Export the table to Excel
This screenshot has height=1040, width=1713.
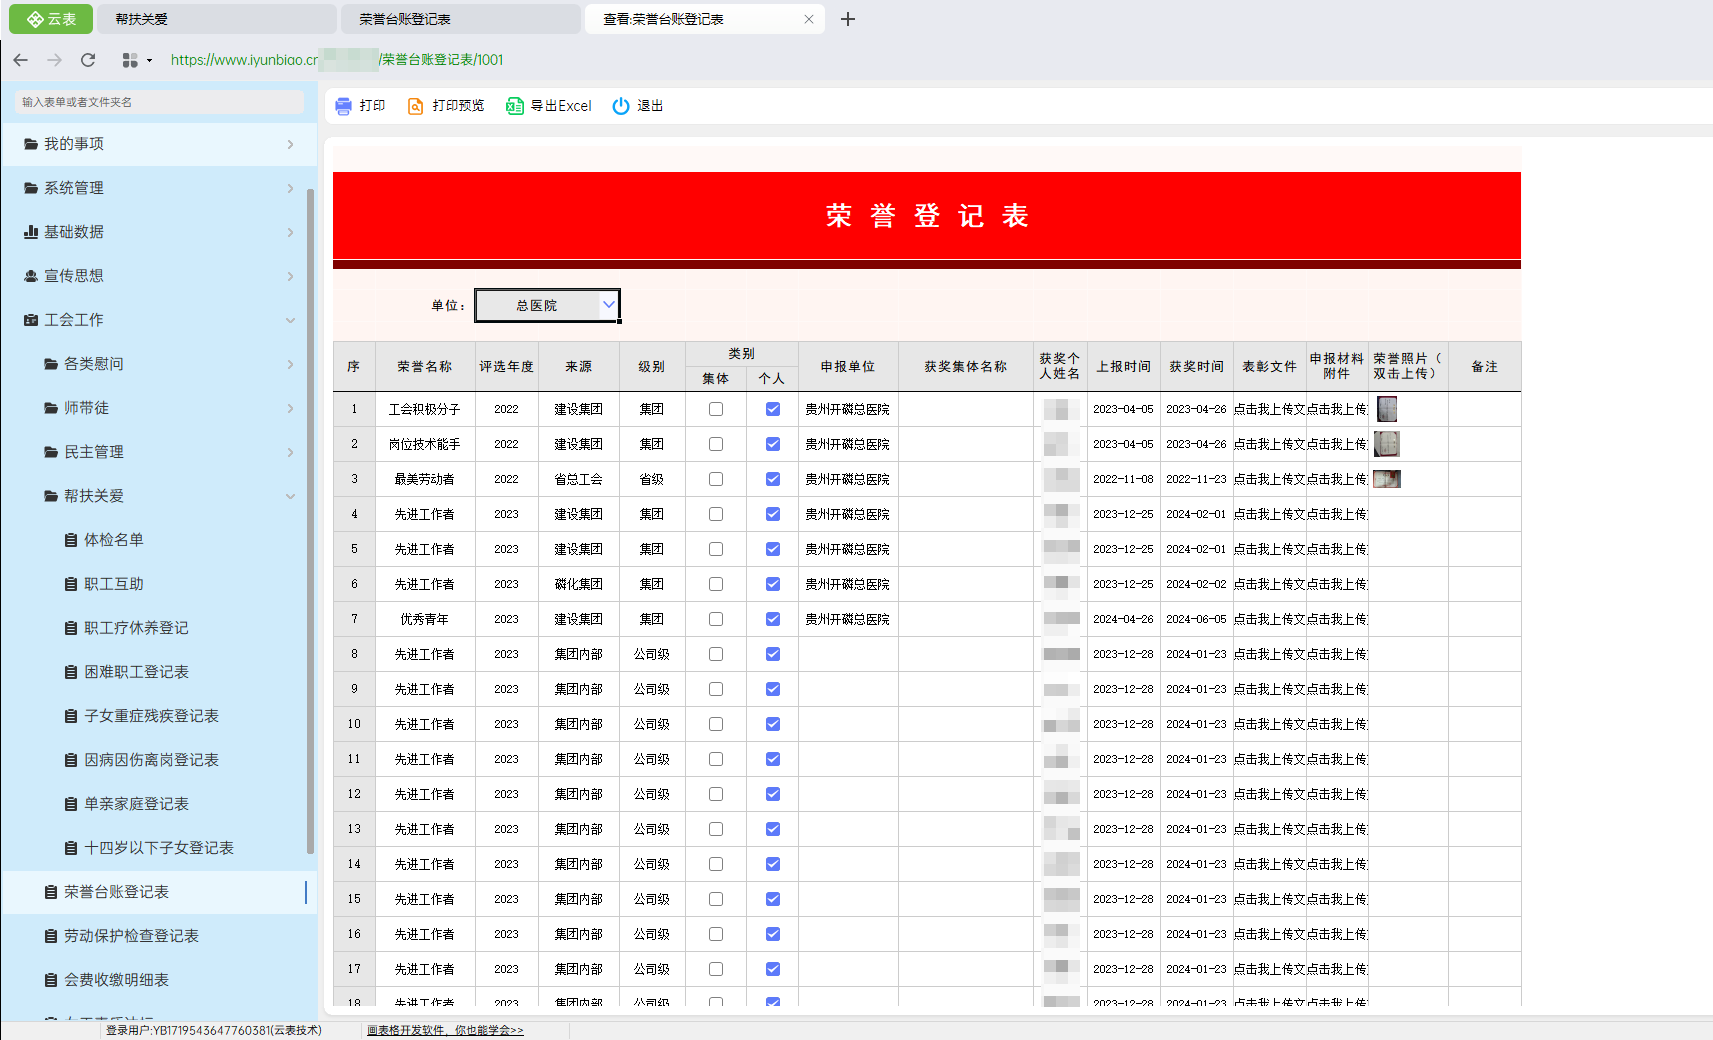549,106
